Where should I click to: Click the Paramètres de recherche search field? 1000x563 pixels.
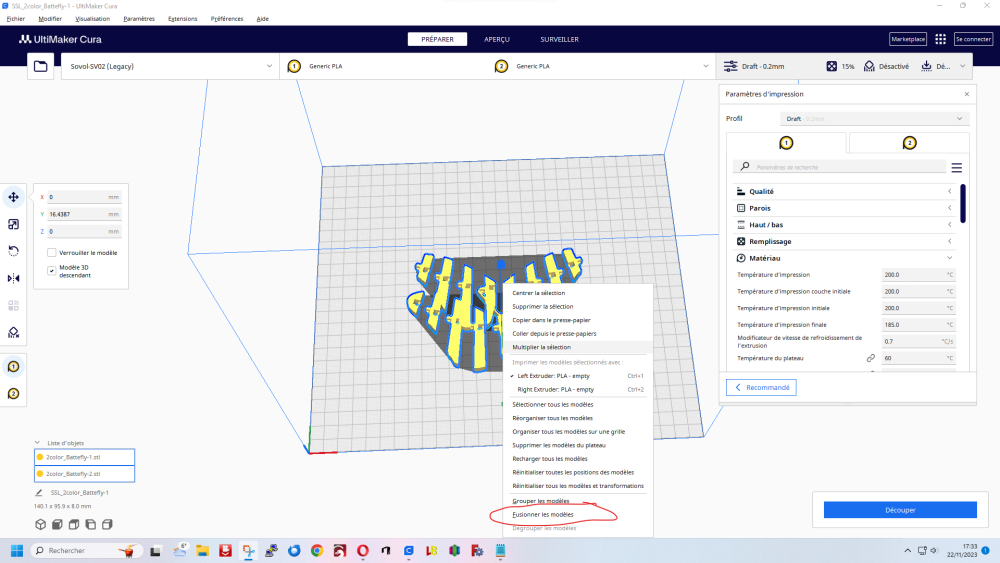pyautogui.click(x=839, y=167)
